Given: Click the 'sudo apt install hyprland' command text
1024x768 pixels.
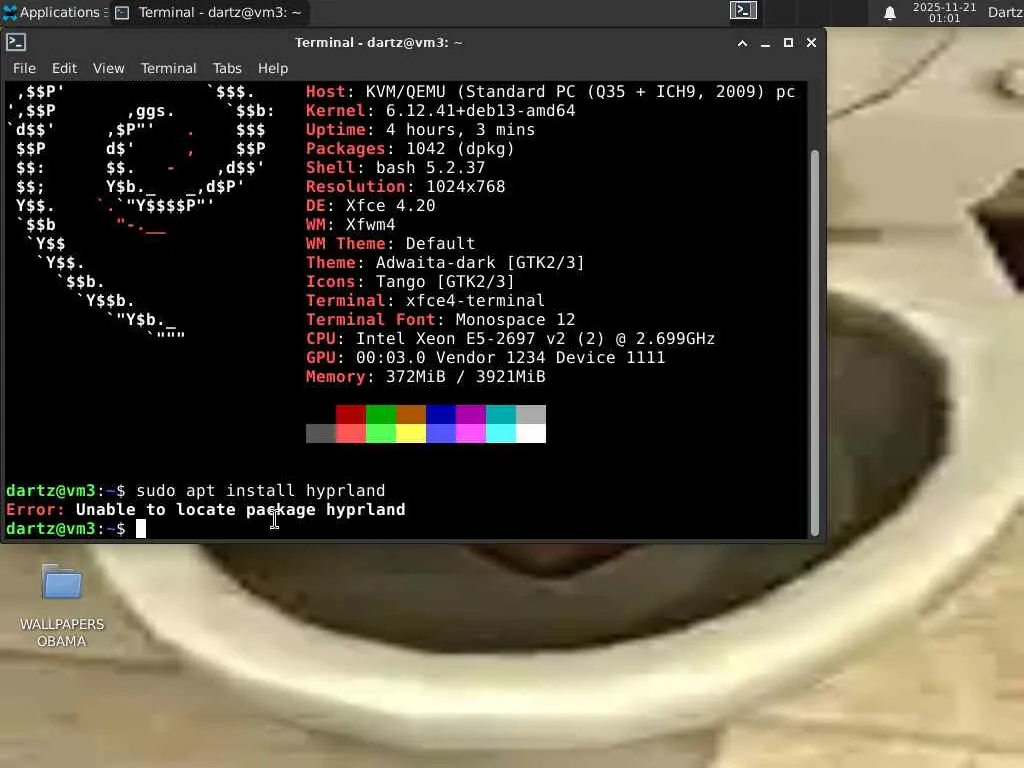Looking at the screenshot, I should tap(261, 491).
